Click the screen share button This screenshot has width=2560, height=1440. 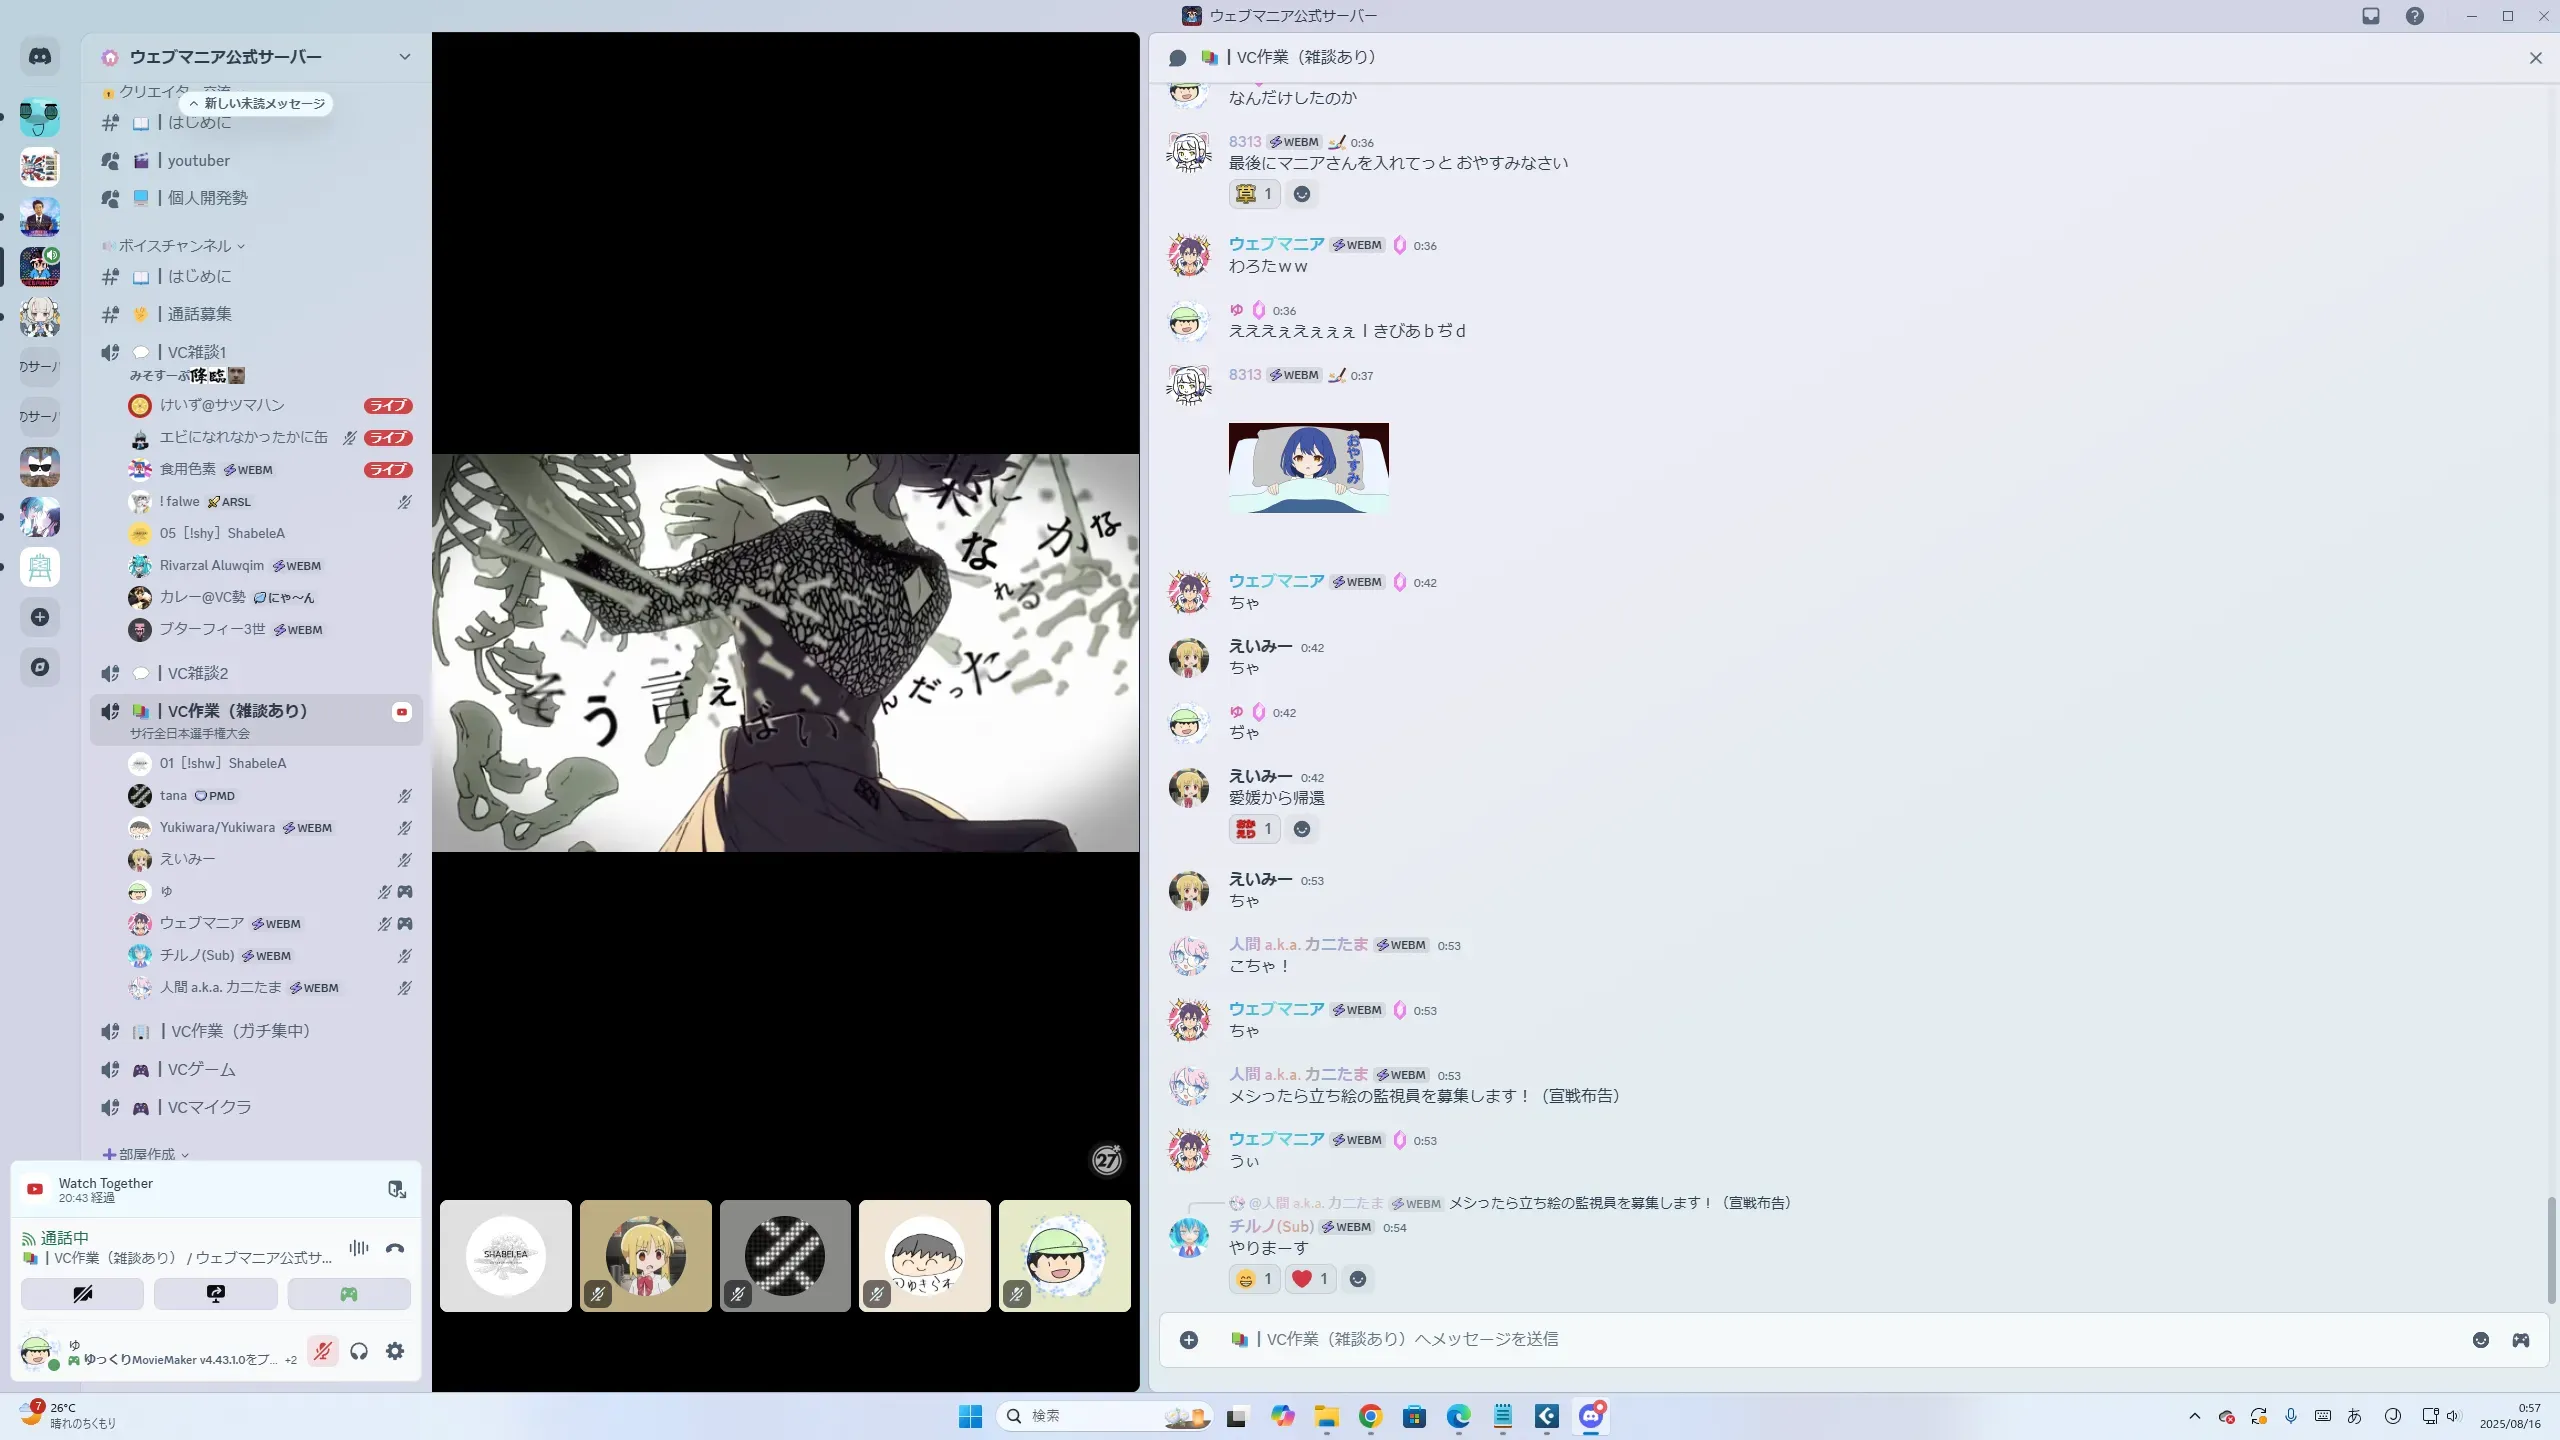(x=216, y=1294)
